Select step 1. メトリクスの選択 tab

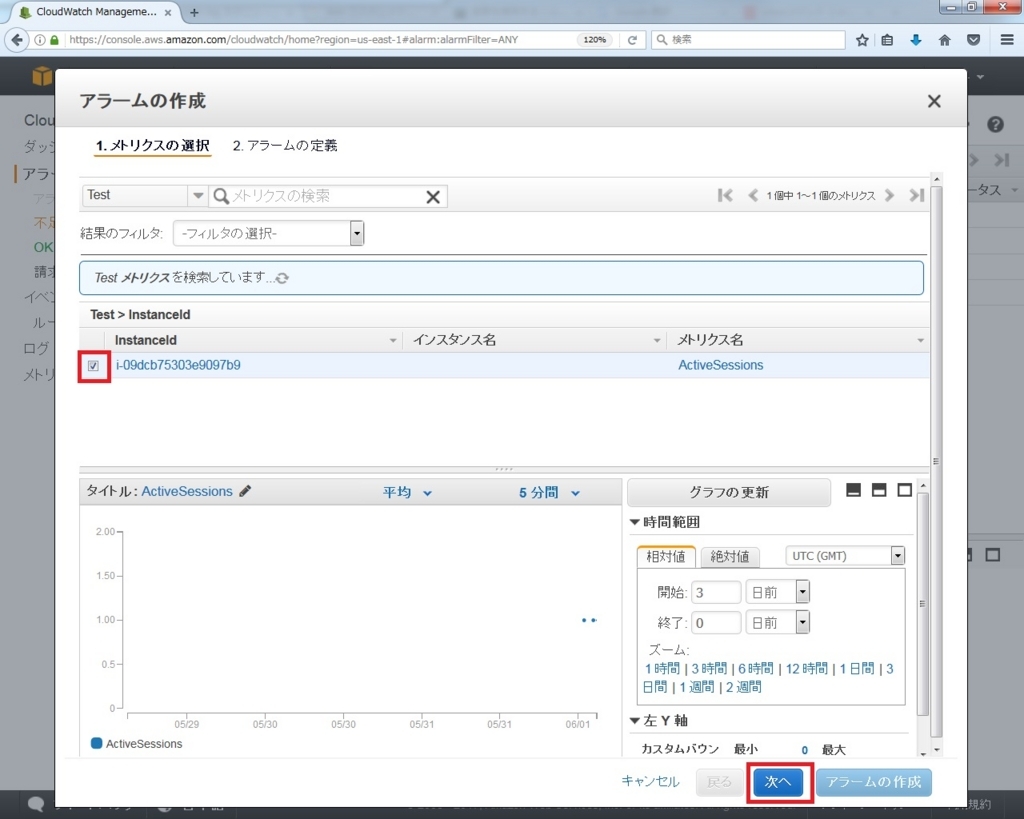tap(153, 146)
